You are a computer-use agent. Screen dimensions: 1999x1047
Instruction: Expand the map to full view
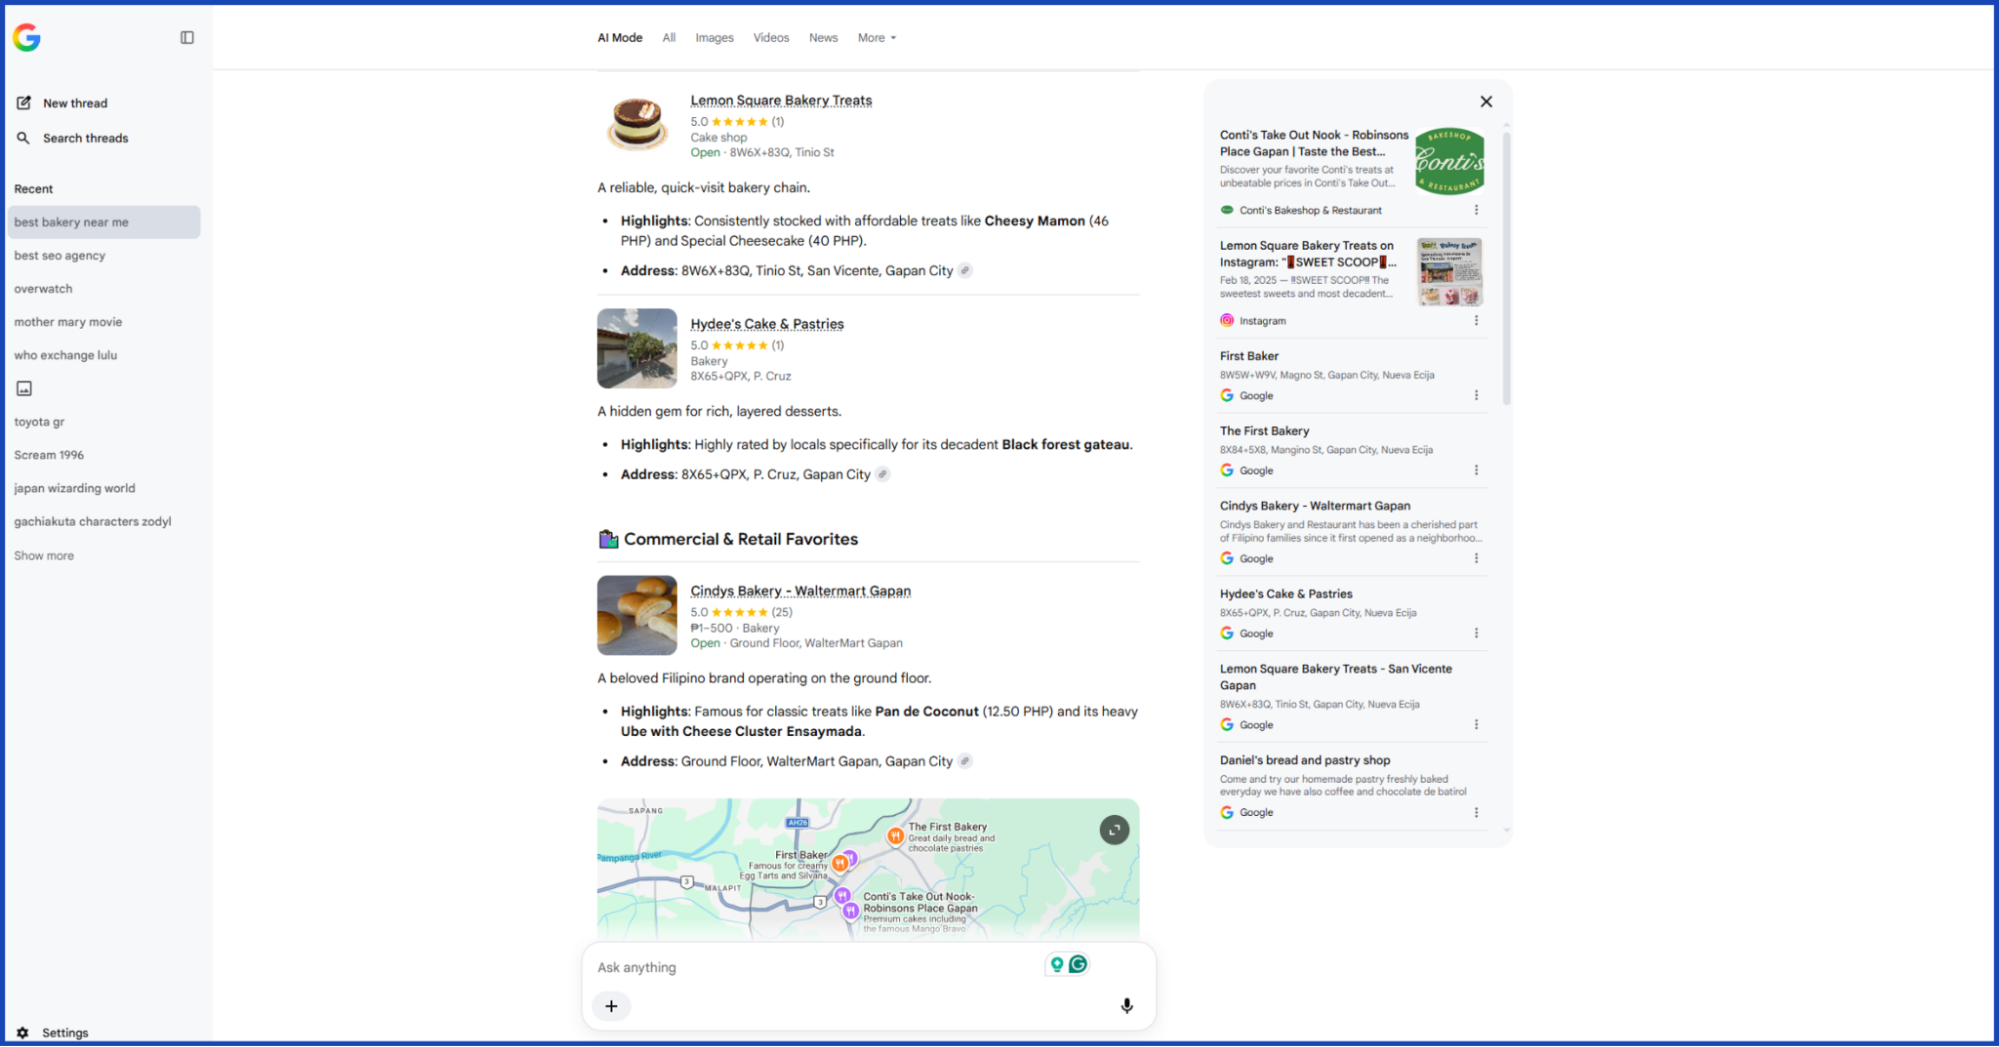[1114, 829]
